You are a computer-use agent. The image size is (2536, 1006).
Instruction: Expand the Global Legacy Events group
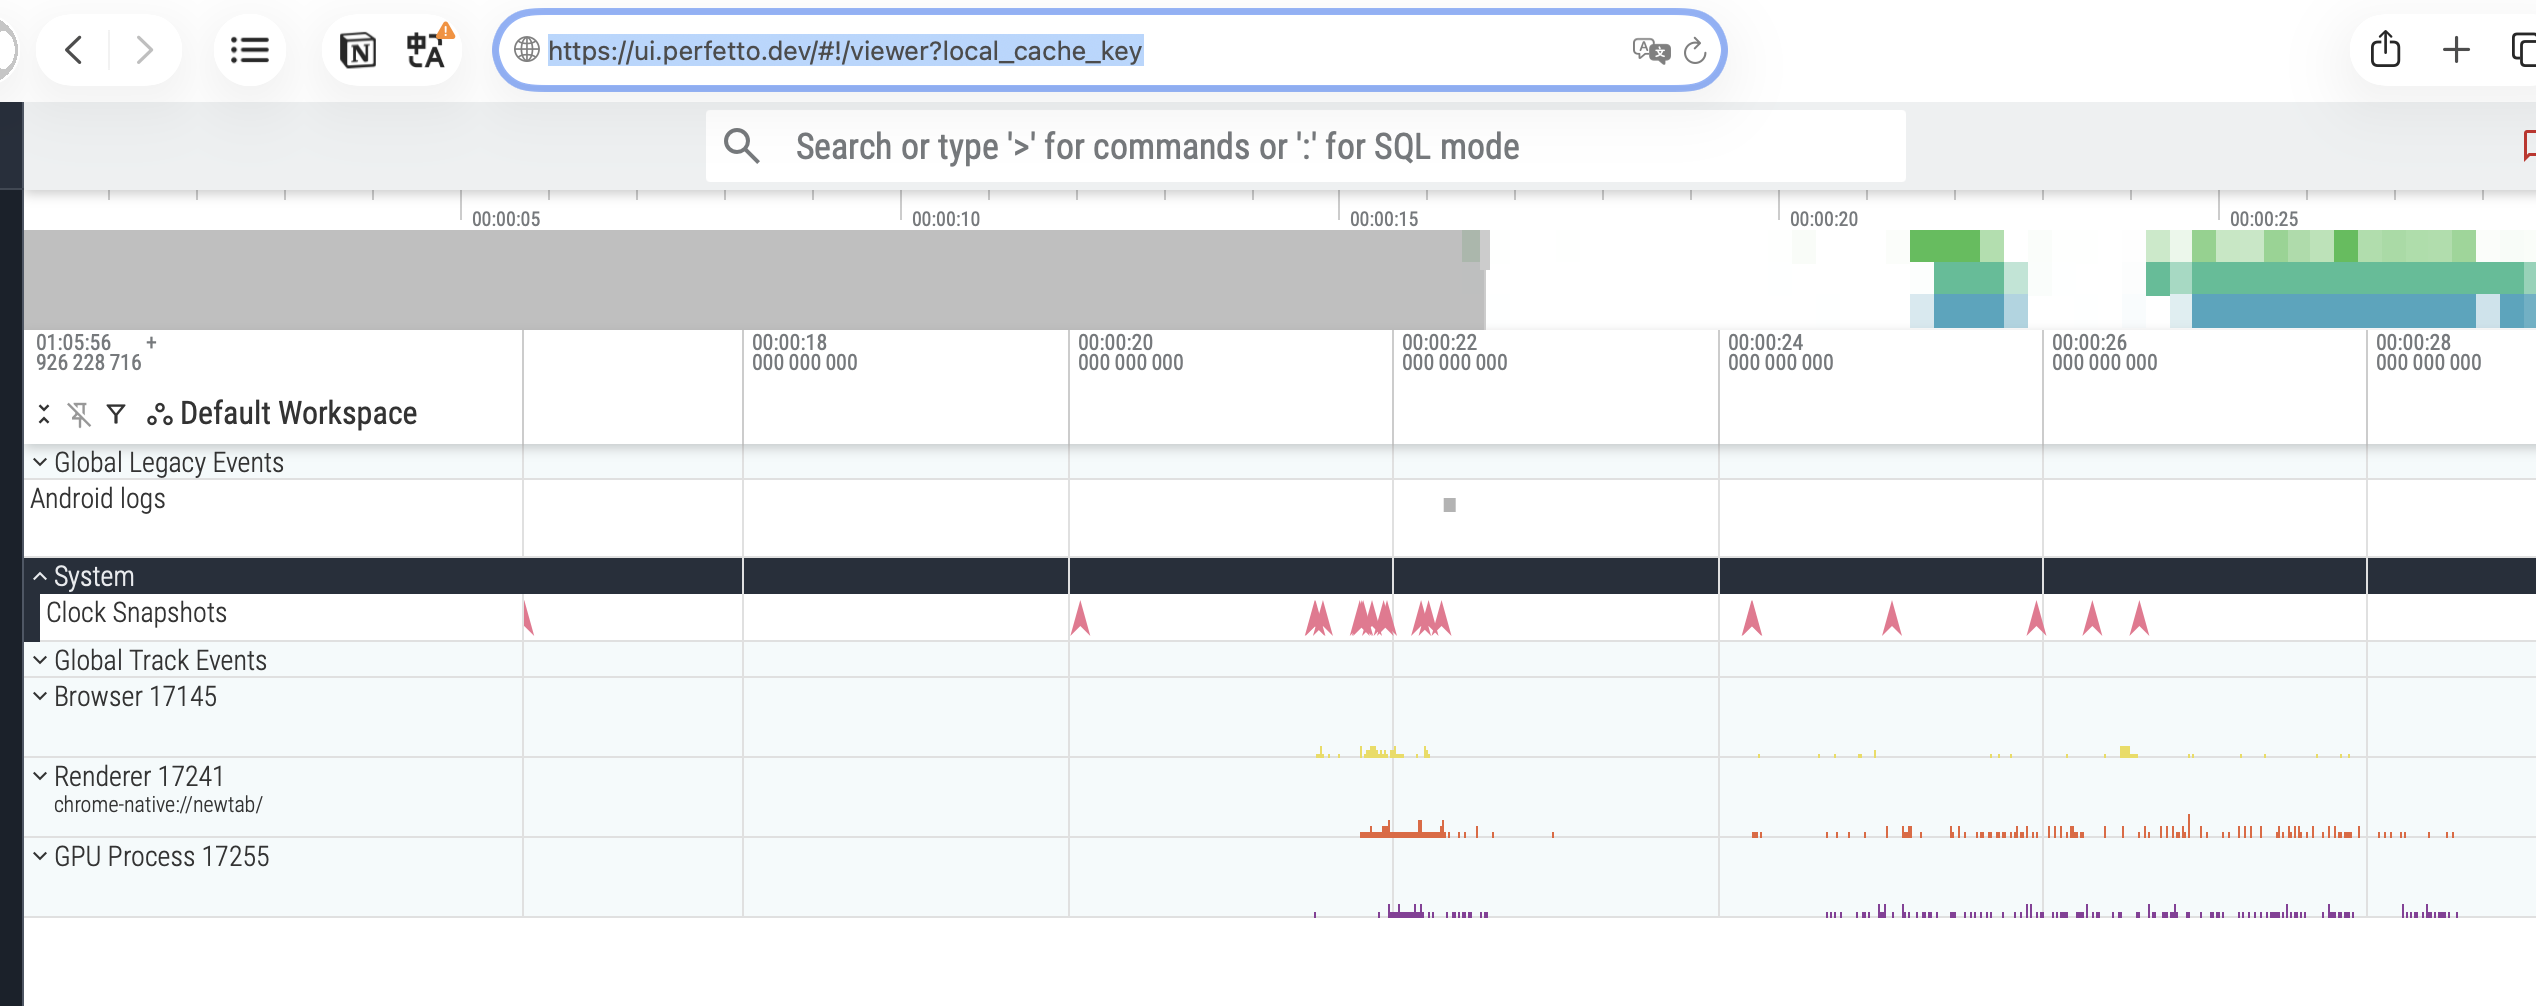[x=40, y=462]
